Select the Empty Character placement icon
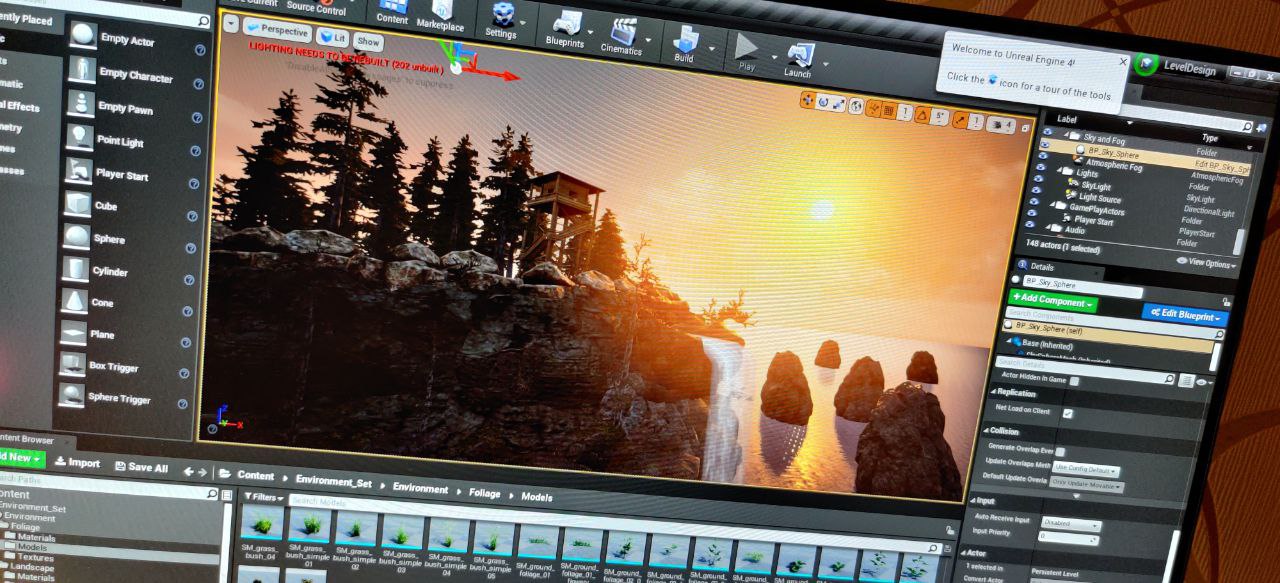This screenshot has width=1280, height=583. pos(82,70)
